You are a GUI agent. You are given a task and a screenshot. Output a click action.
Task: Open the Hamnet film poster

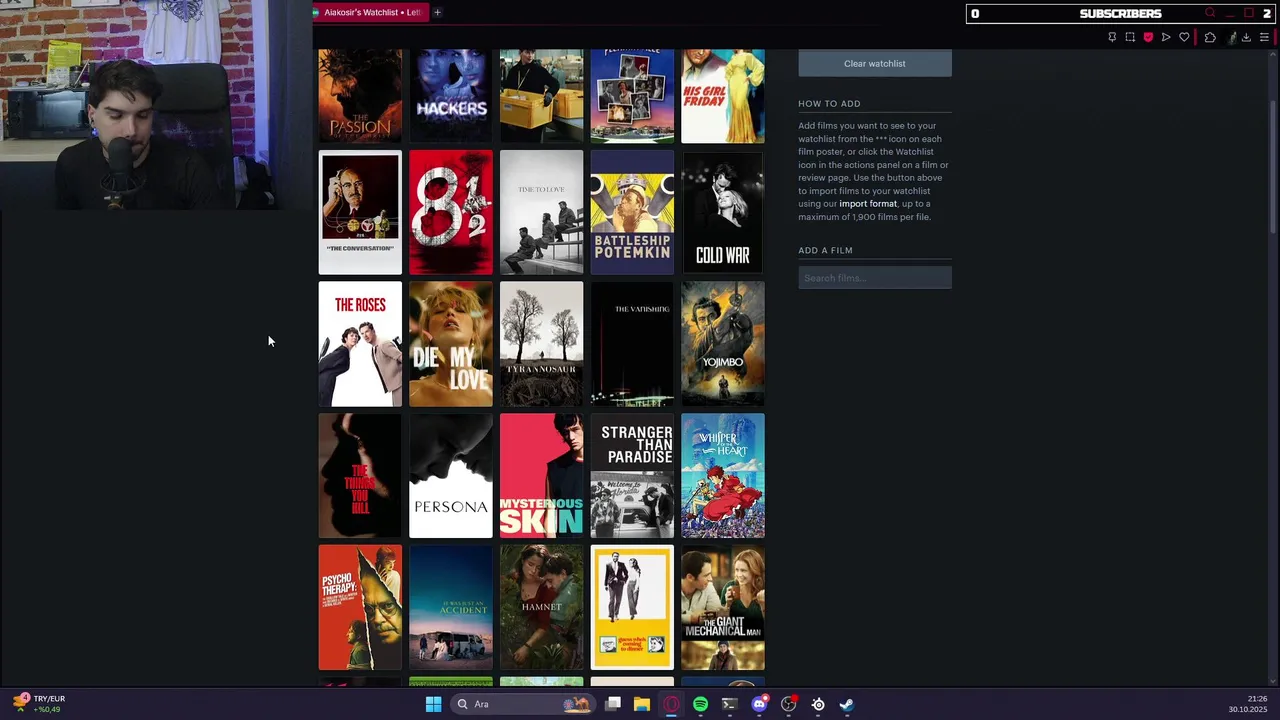point(542,607)
